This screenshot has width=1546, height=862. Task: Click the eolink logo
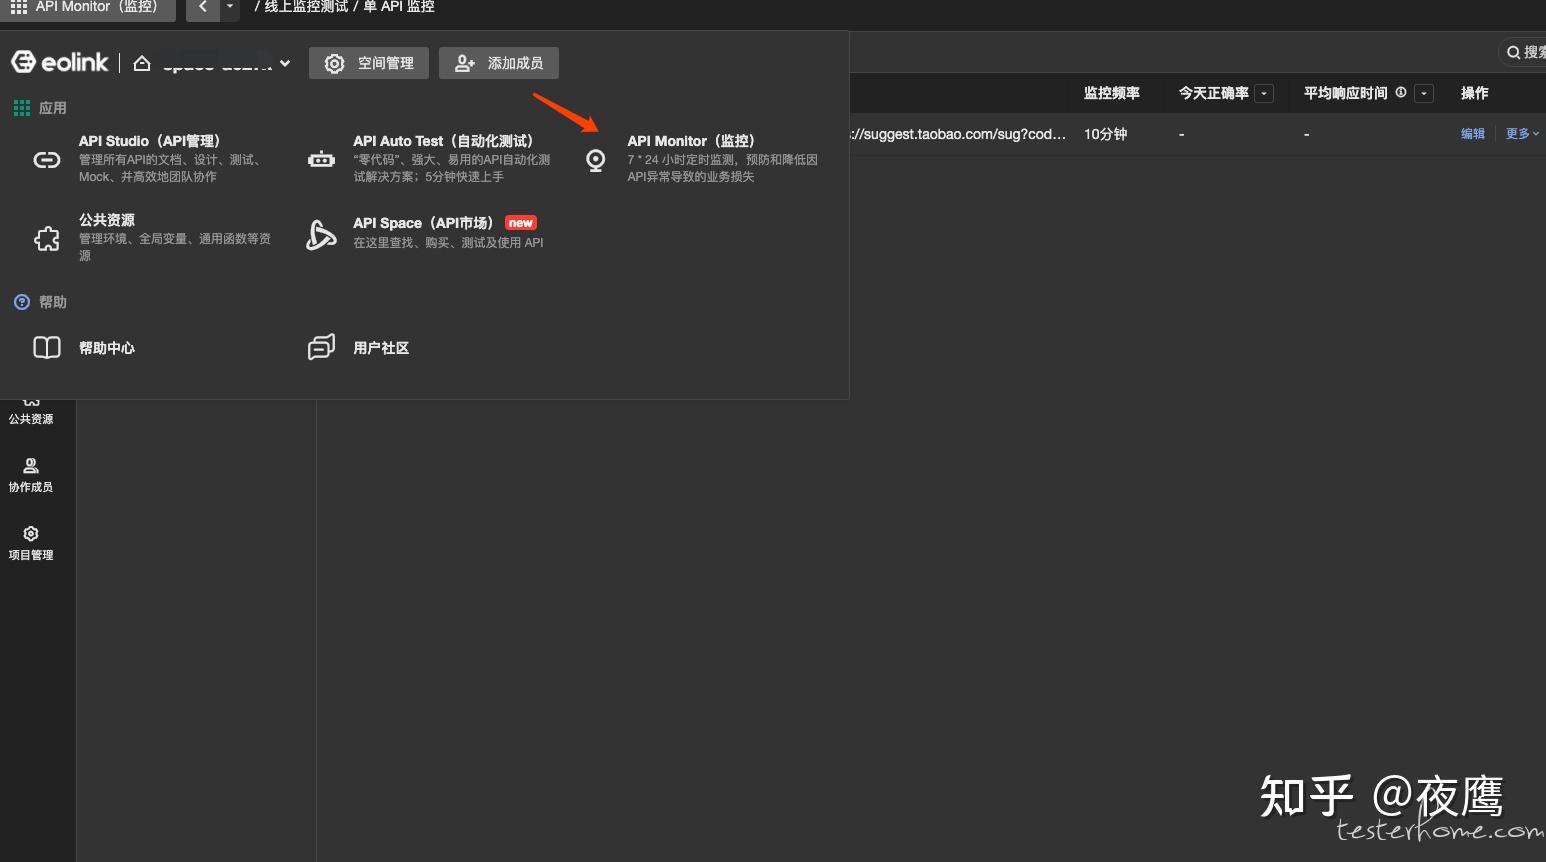(x=60, y=61)
